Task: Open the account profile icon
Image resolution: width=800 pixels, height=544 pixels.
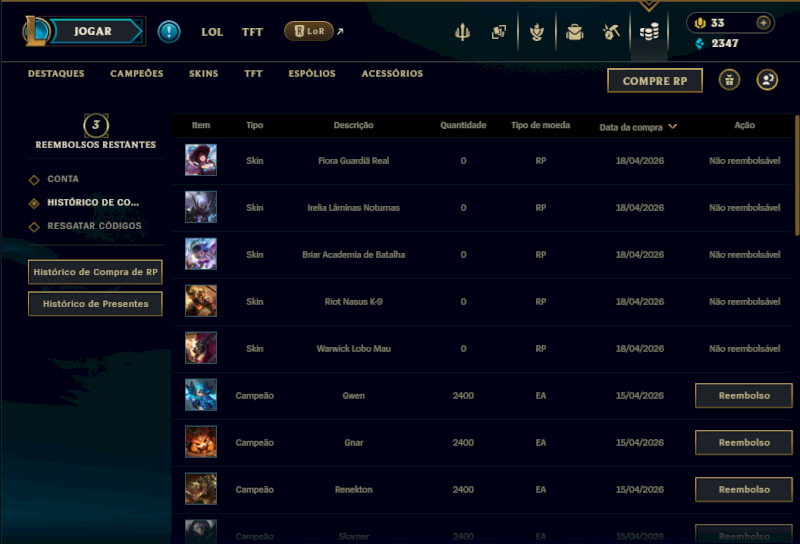Action: coord(767,80)
